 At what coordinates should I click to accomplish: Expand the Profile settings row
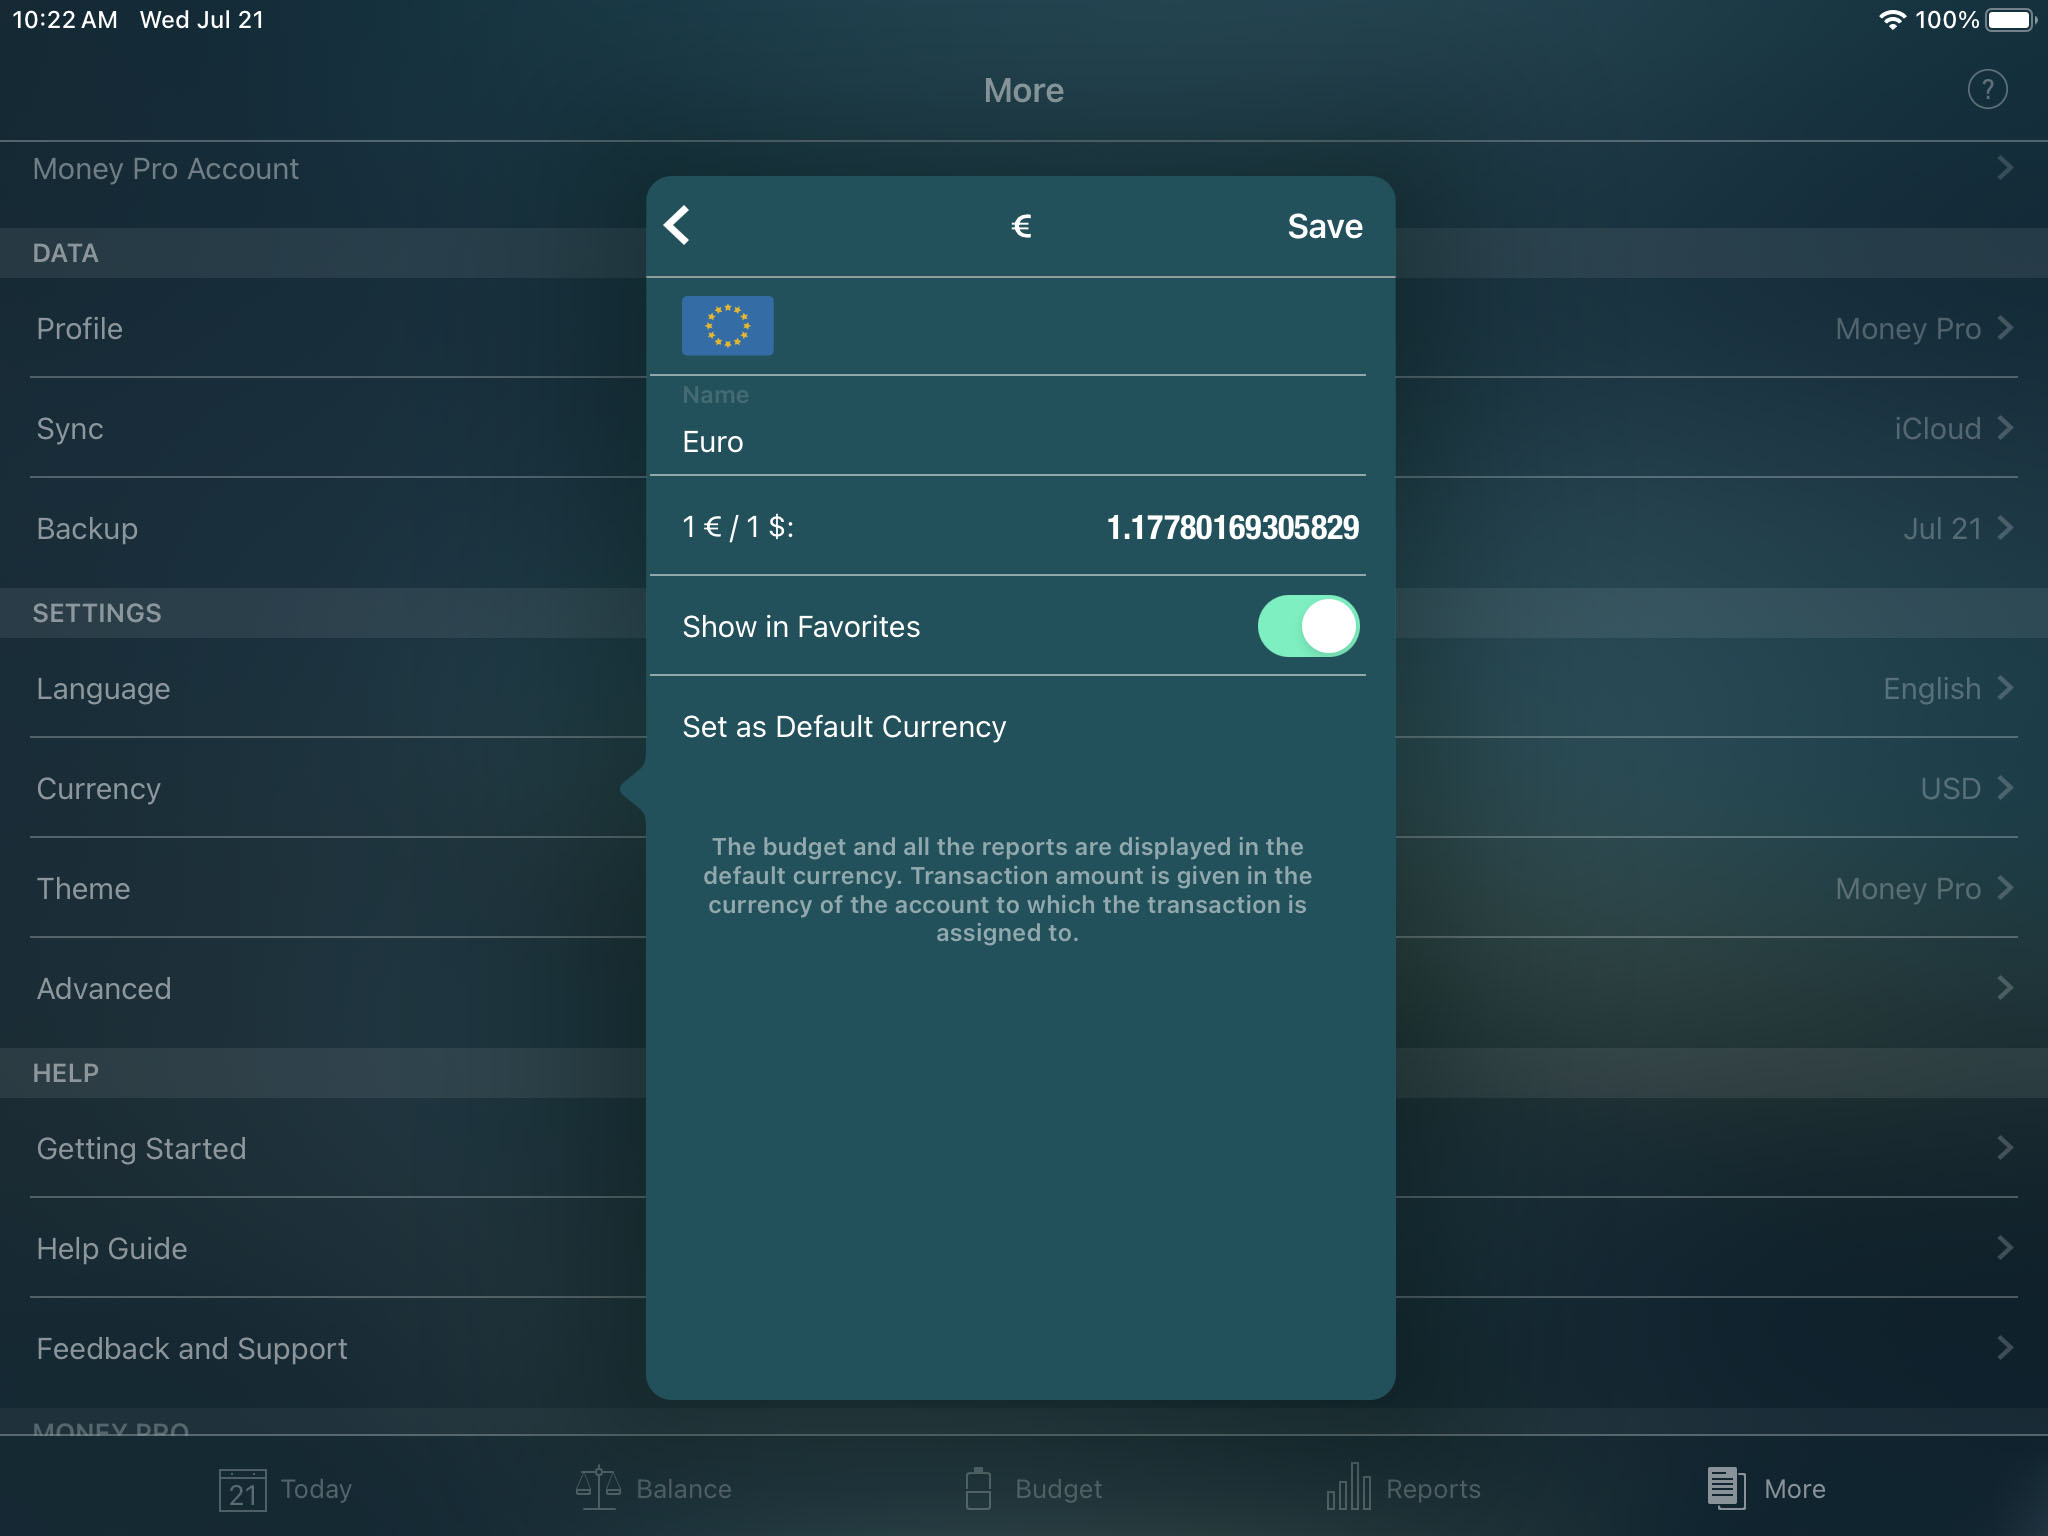point(1024,328)
